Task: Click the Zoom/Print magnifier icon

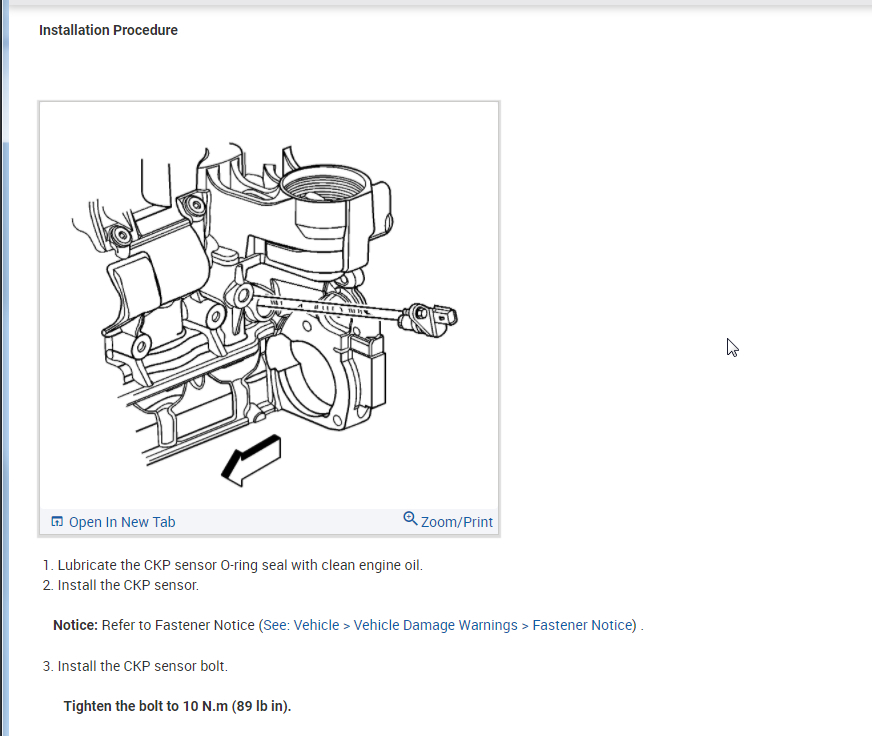Action: click(x=410, y=518)
